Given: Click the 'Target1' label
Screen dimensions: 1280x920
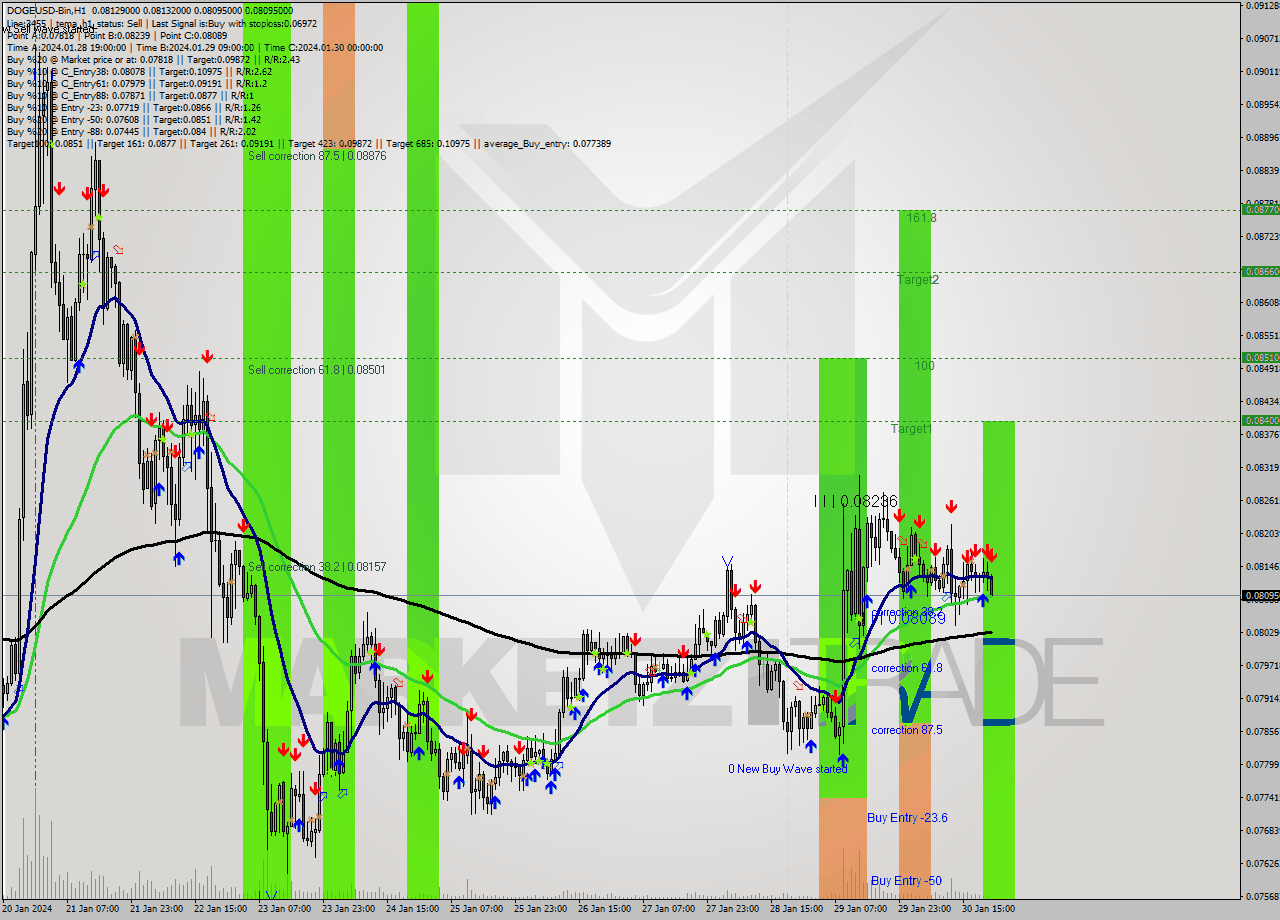Looking at the screenshot, I should (x=912, y=429).
